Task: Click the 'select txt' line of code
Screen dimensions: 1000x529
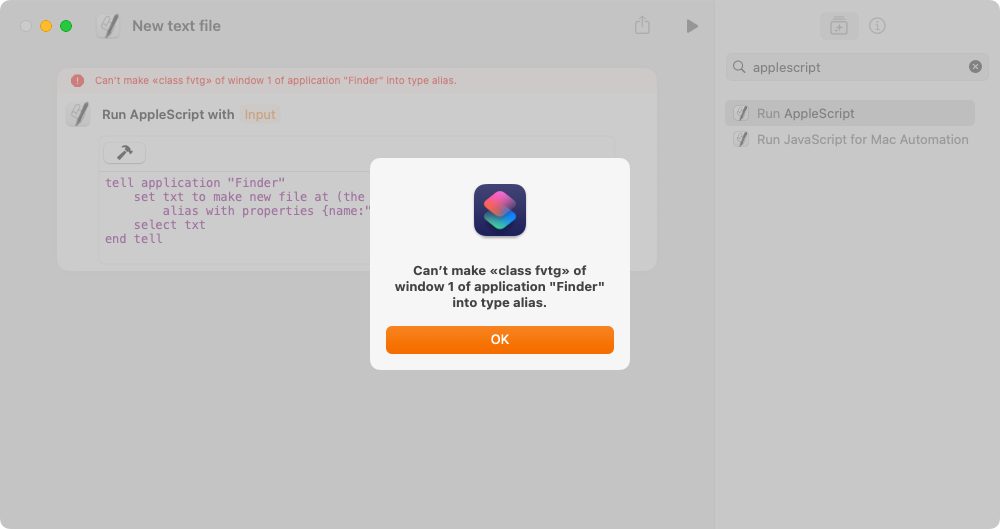Action: pos(169,225)
